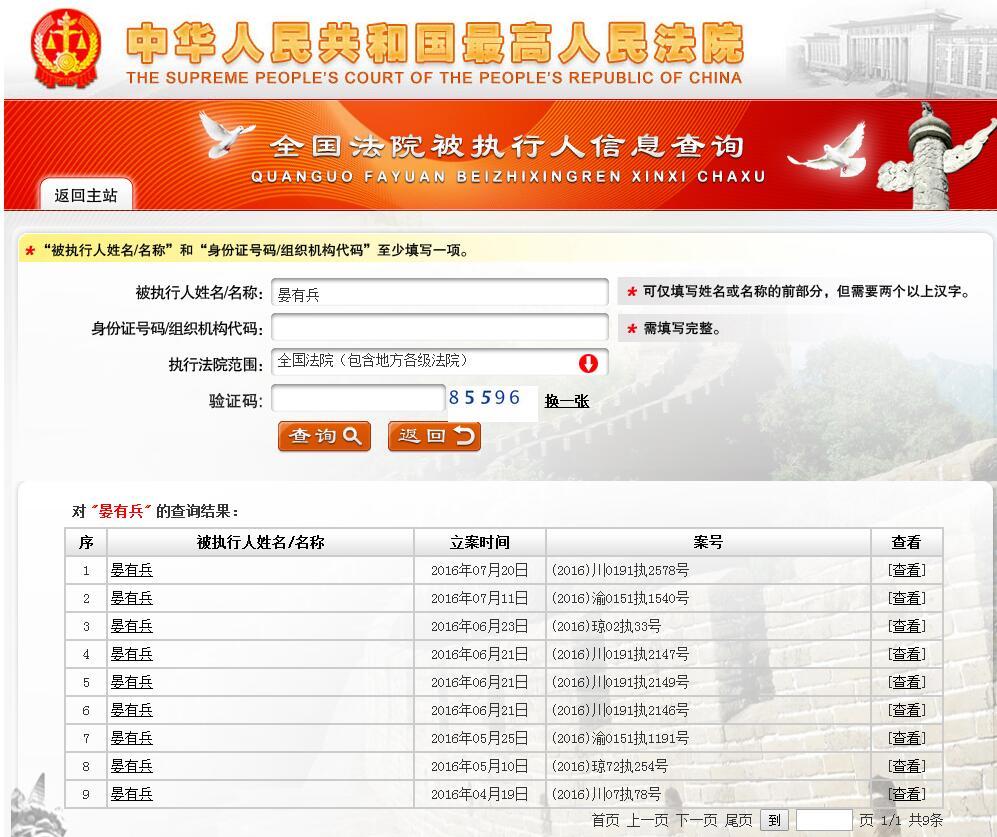
Task: Click the 全国法院被执行人信息查询 banner title
Action: pos(507,146)
